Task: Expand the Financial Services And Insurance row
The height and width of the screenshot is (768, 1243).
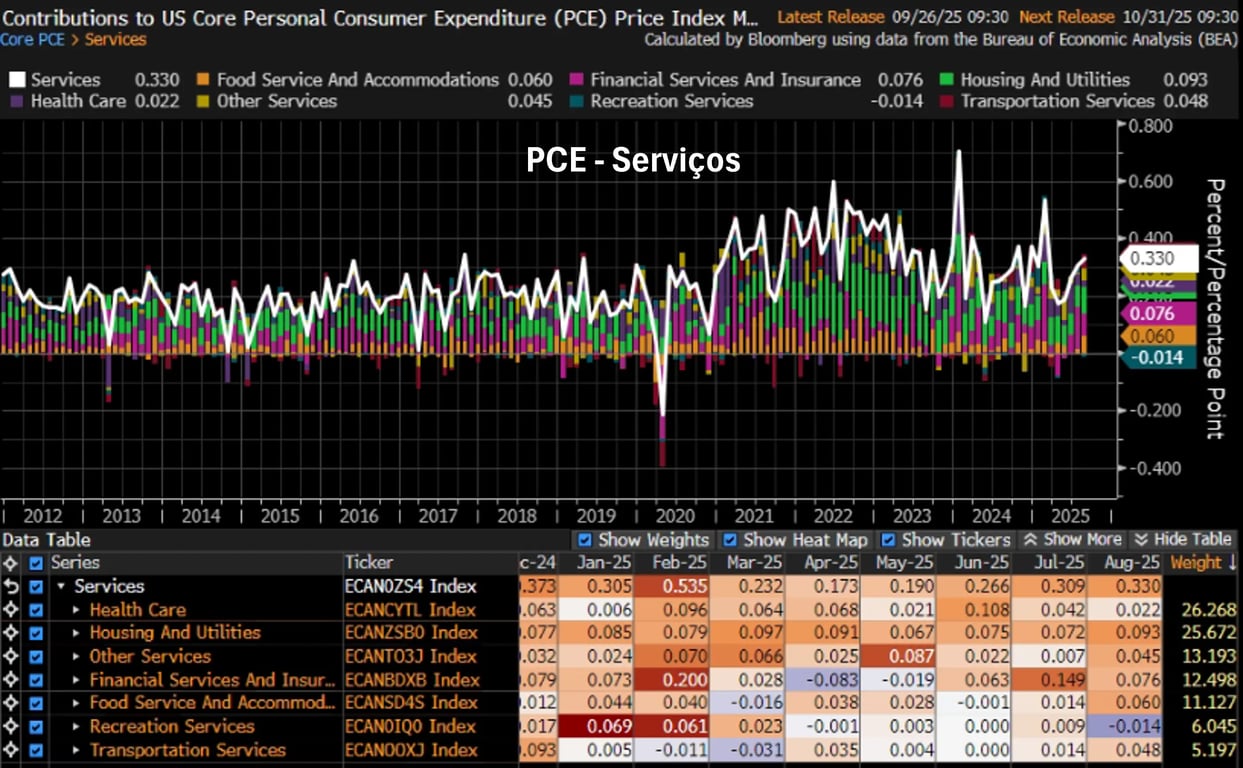Action: click(77, 680)
